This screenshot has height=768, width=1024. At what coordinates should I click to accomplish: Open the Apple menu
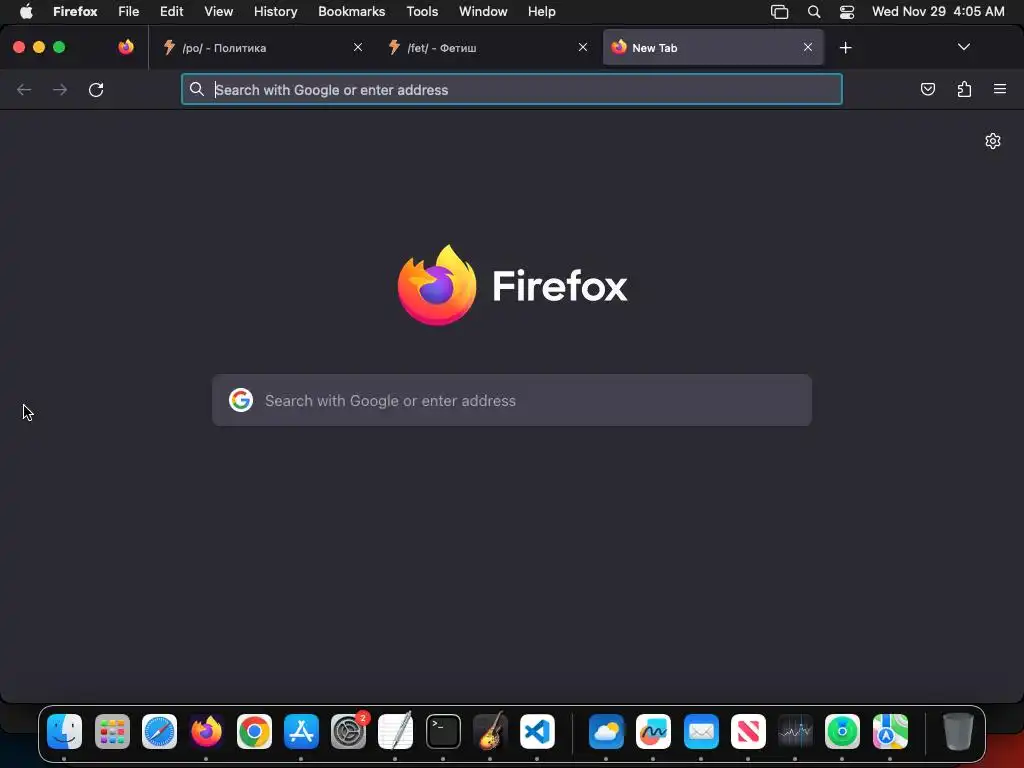(26, 12)
